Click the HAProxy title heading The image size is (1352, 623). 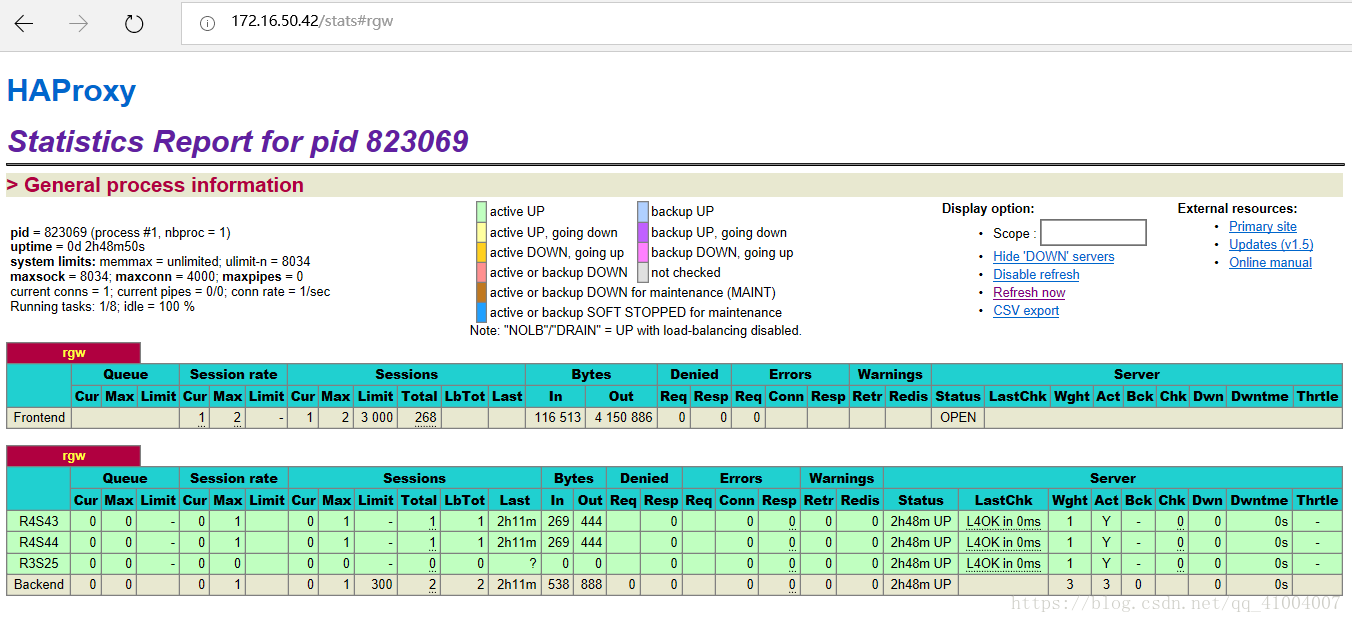pos(71,91)
